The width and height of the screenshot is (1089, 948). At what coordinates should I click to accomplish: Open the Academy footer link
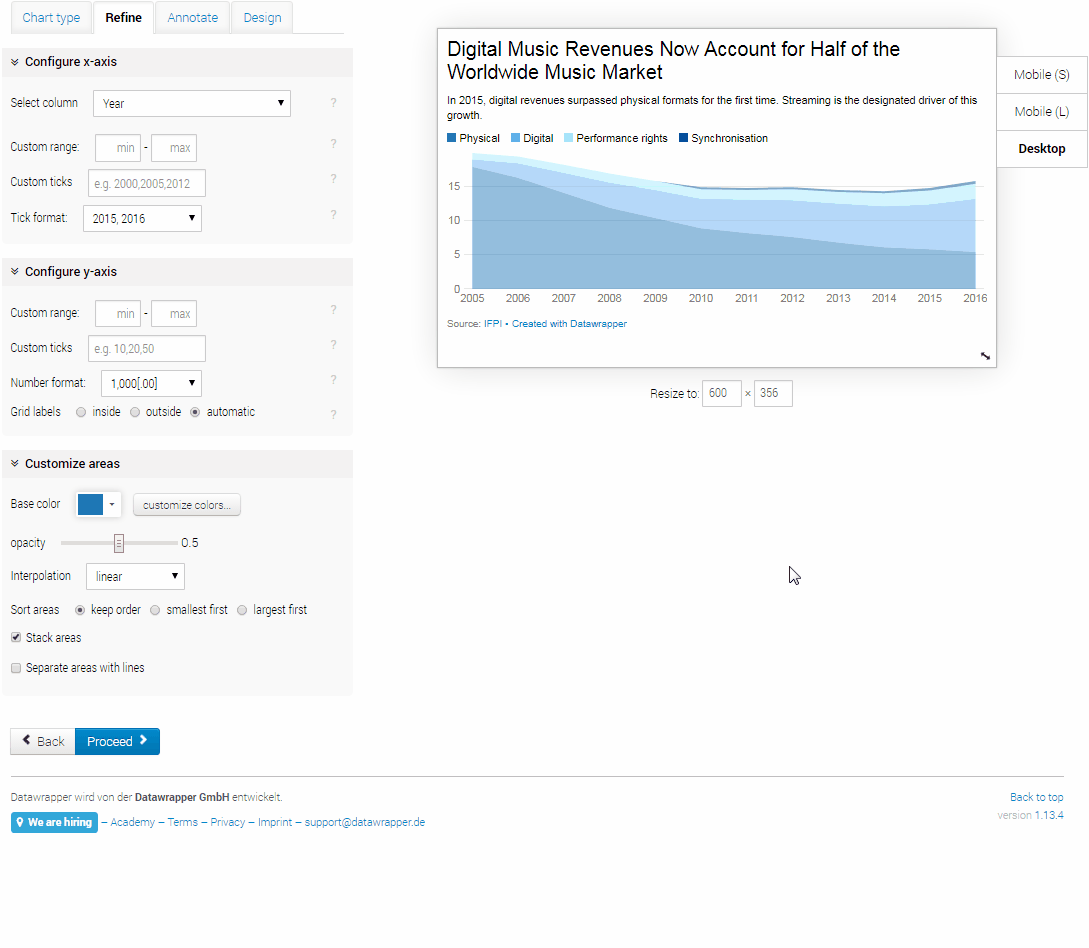coord(133,822)
